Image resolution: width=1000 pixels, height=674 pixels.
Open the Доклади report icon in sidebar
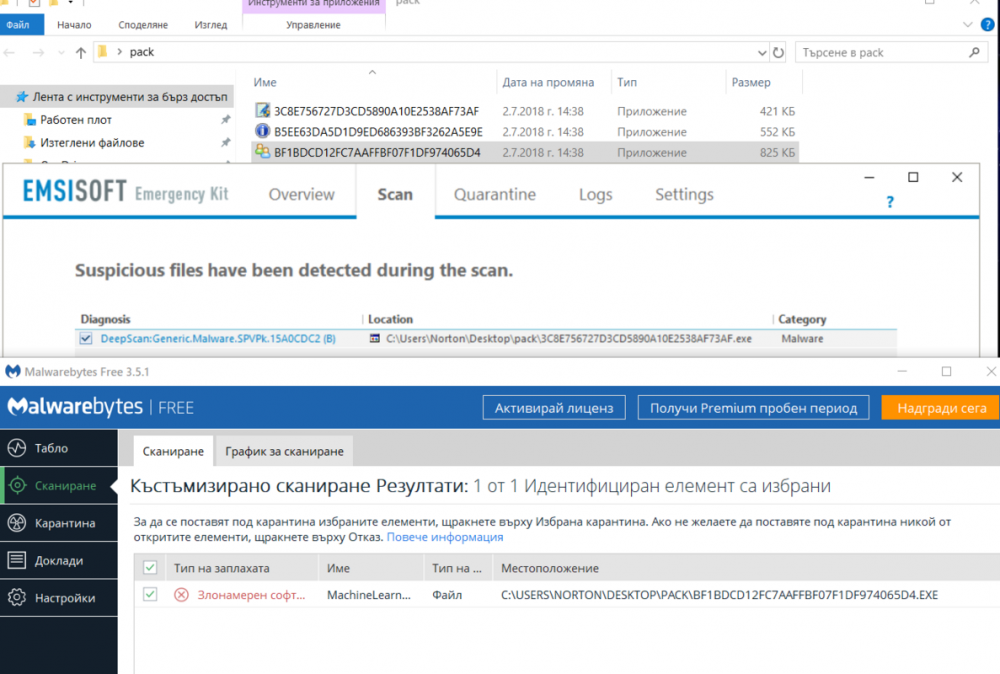[x=17, y=560]
